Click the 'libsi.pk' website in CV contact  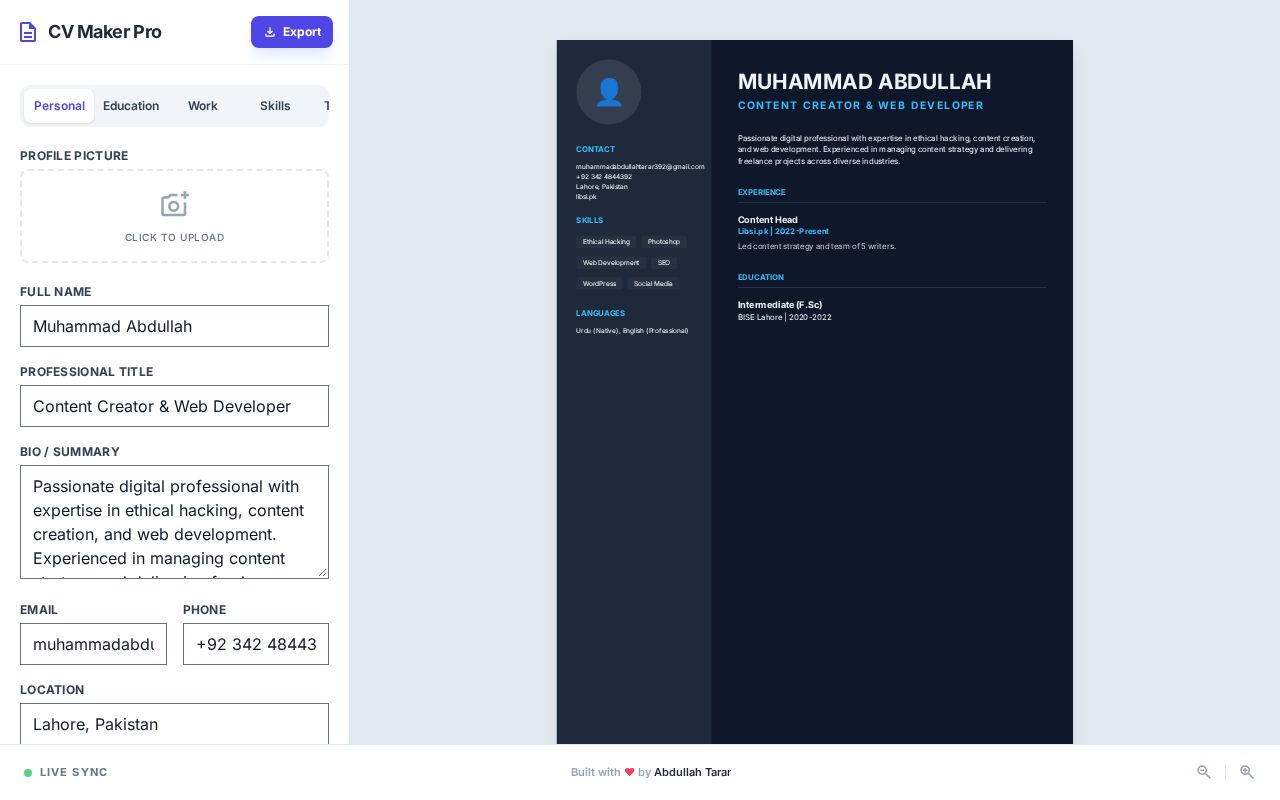coord(586,197)
